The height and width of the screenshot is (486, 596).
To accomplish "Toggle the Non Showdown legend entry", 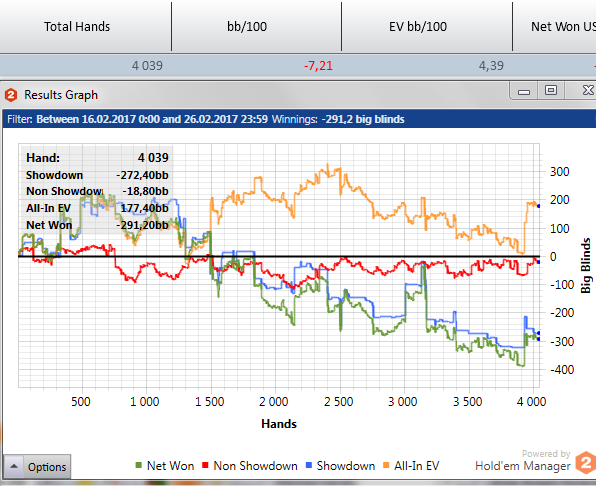I will point(250,465).
